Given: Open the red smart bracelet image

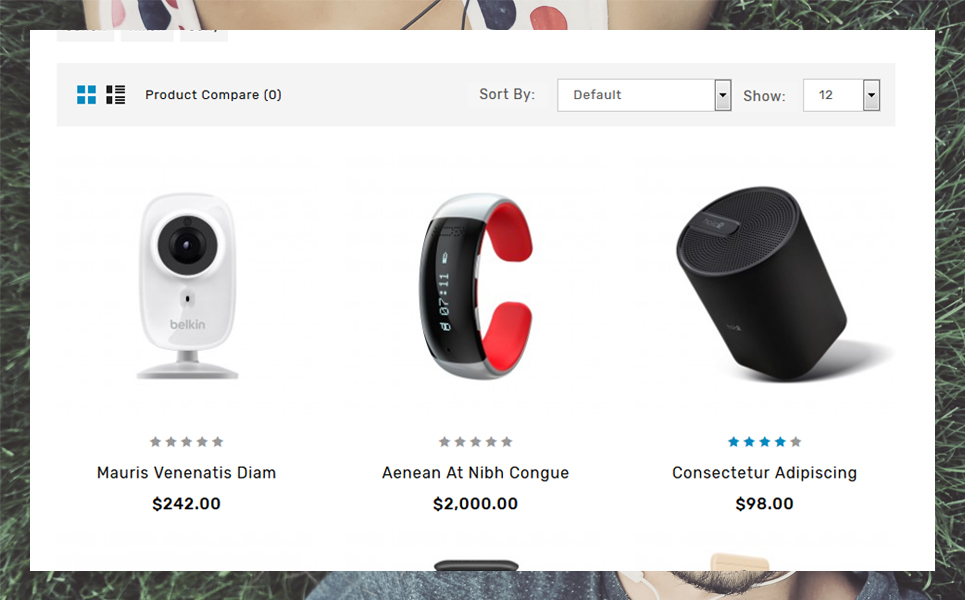Looking at the screenshot, I should (476, 286).
